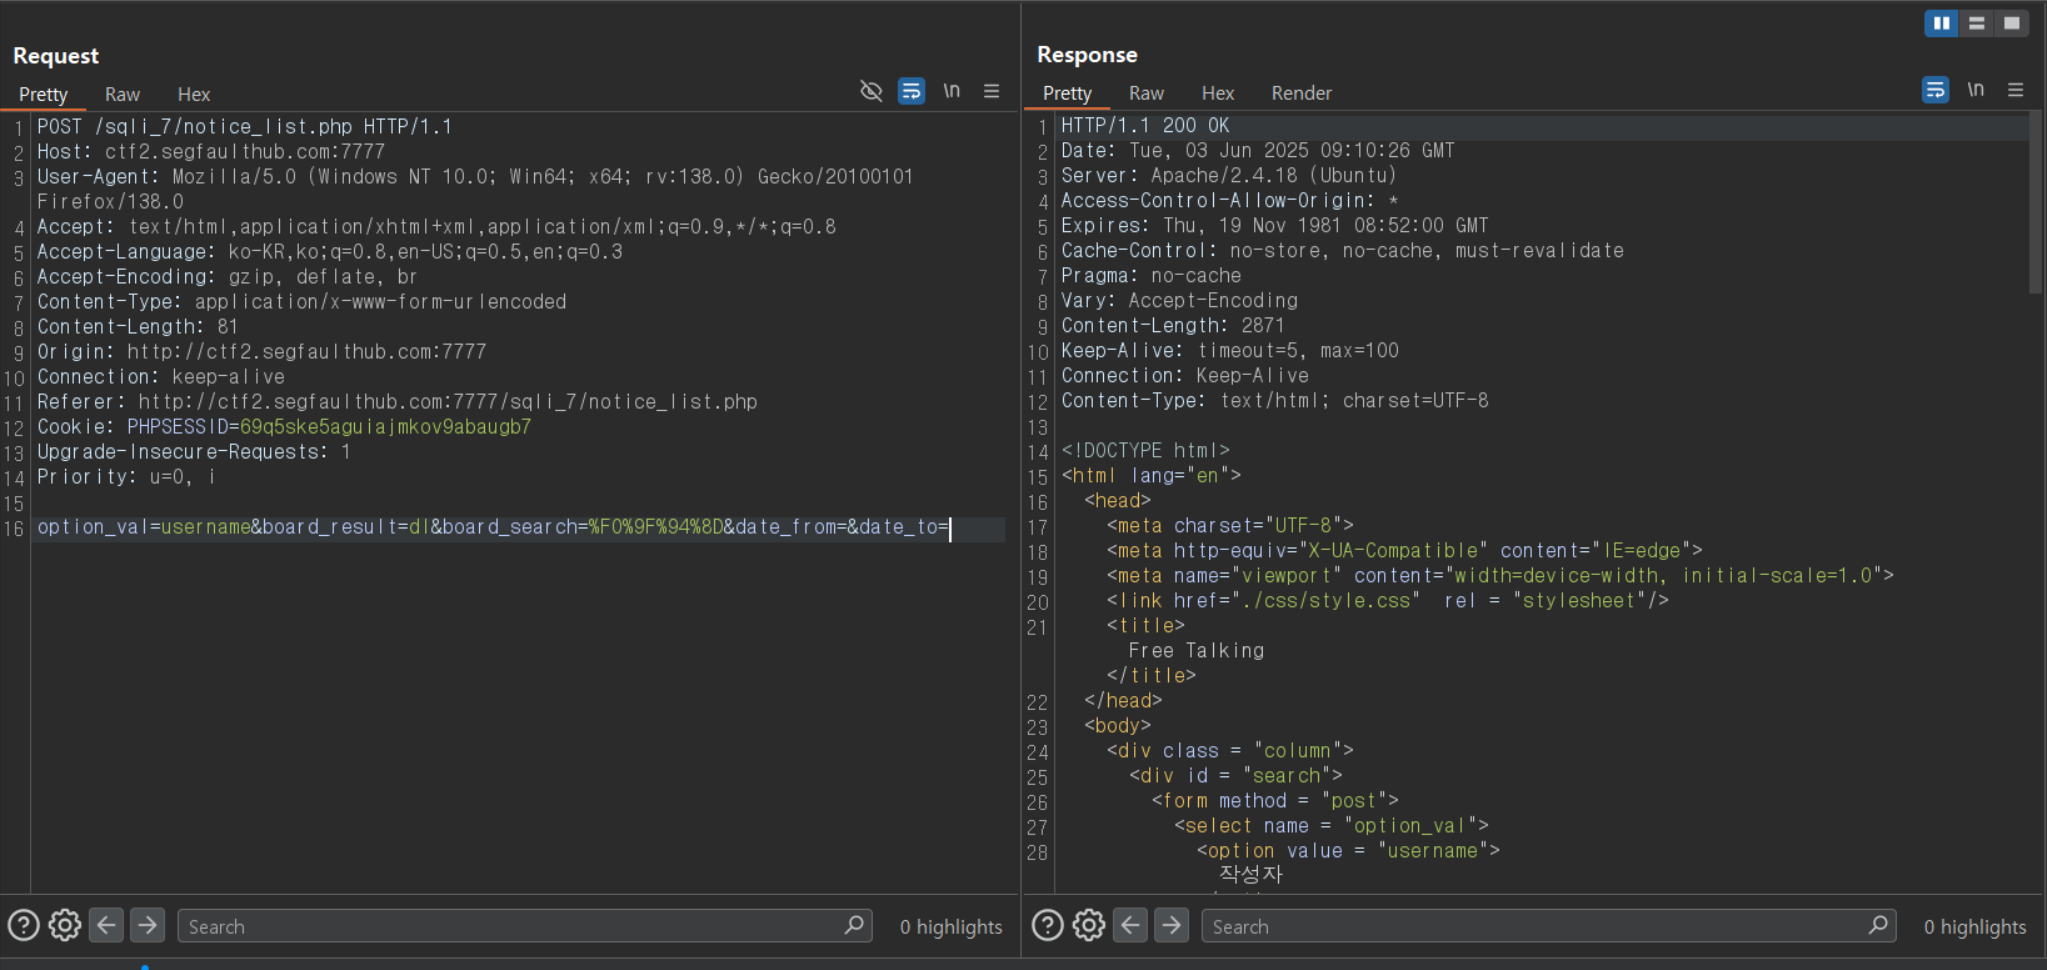This screenshot has height=970, width=2047.
Task: Click the <!DOCTYPE html> line in Response
Action: (x=1145, y=451)
